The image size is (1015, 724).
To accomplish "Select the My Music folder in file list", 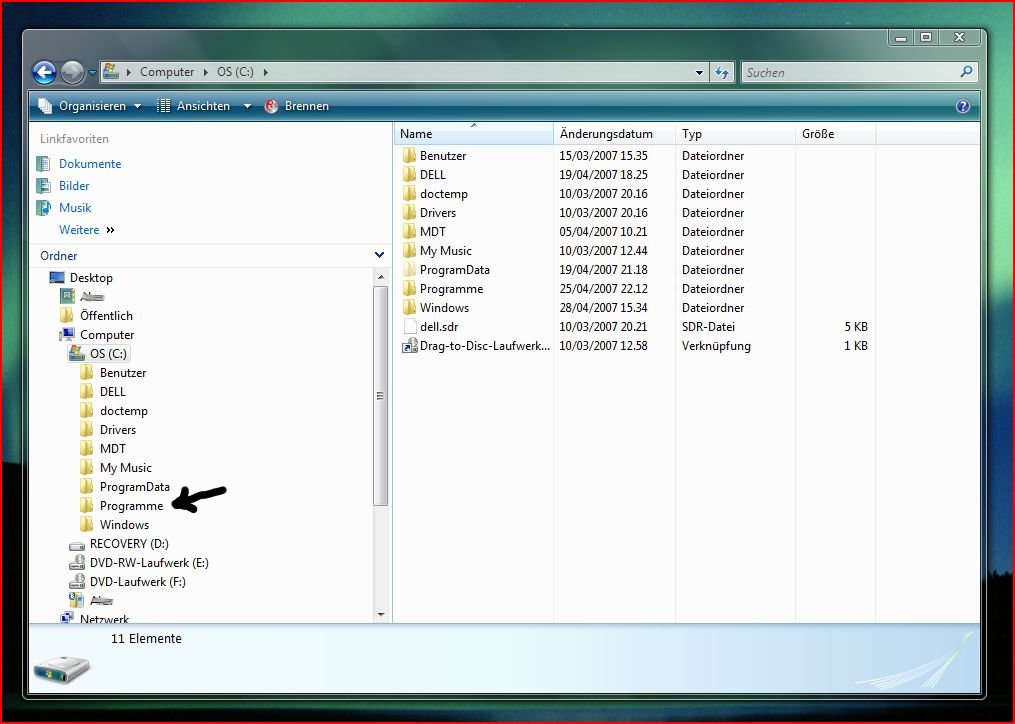I will point(445,251).
